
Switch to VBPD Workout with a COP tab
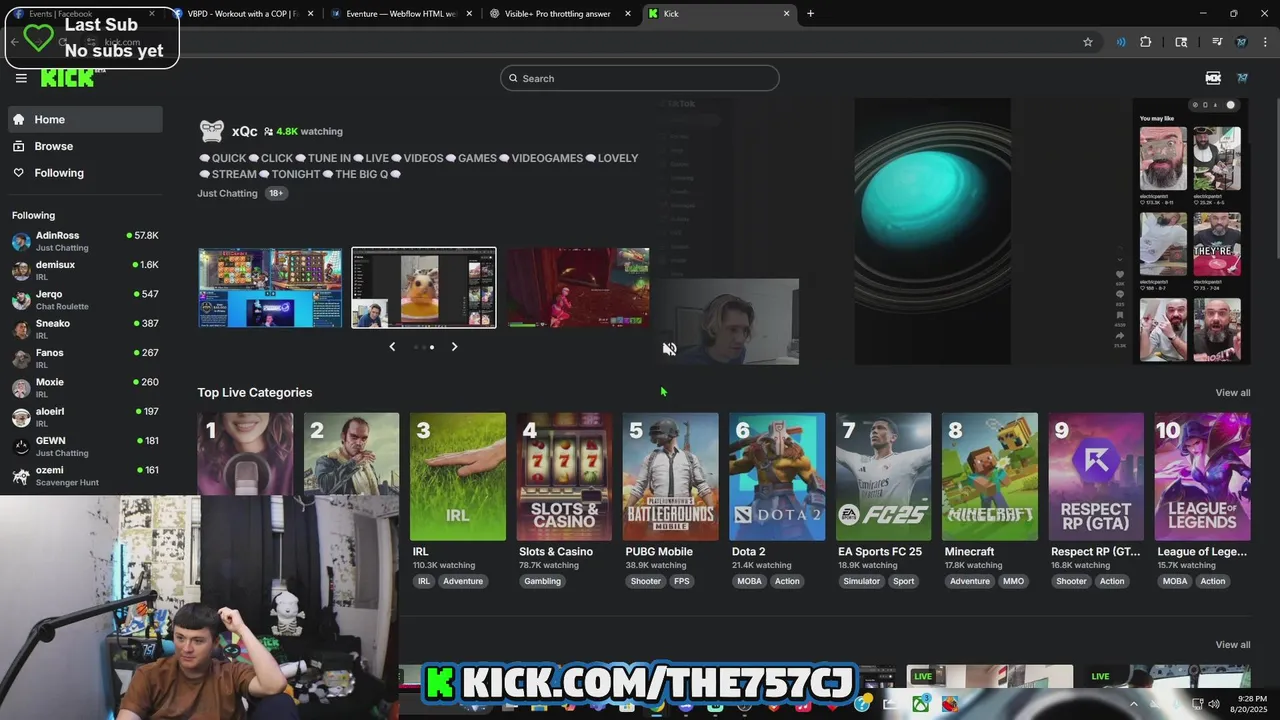tap(244, 13)
